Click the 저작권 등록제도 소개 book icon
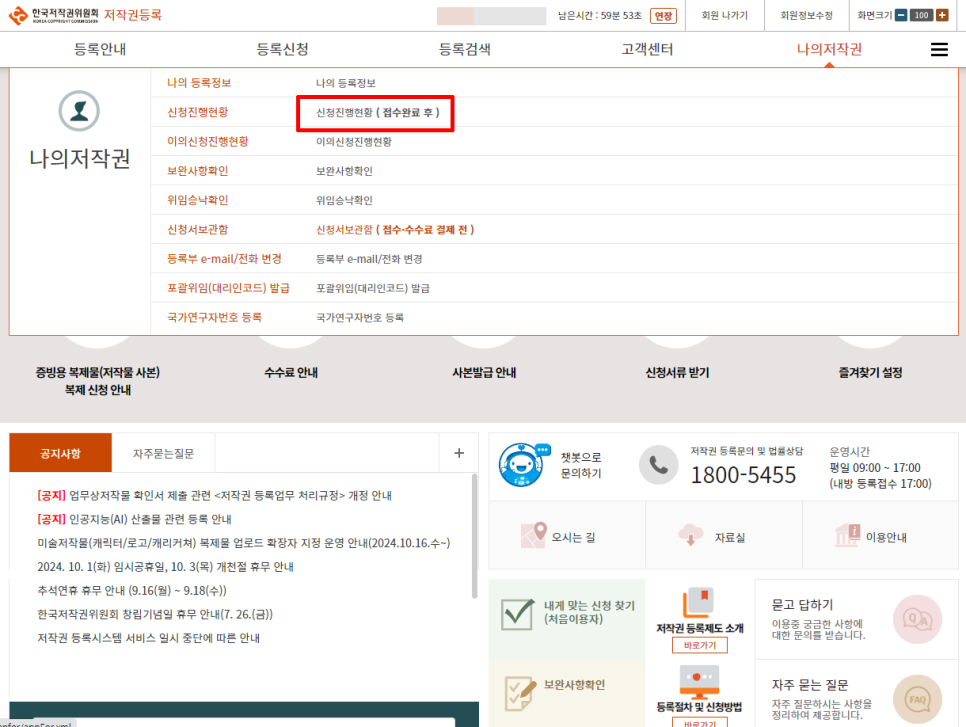 point(699,602)
